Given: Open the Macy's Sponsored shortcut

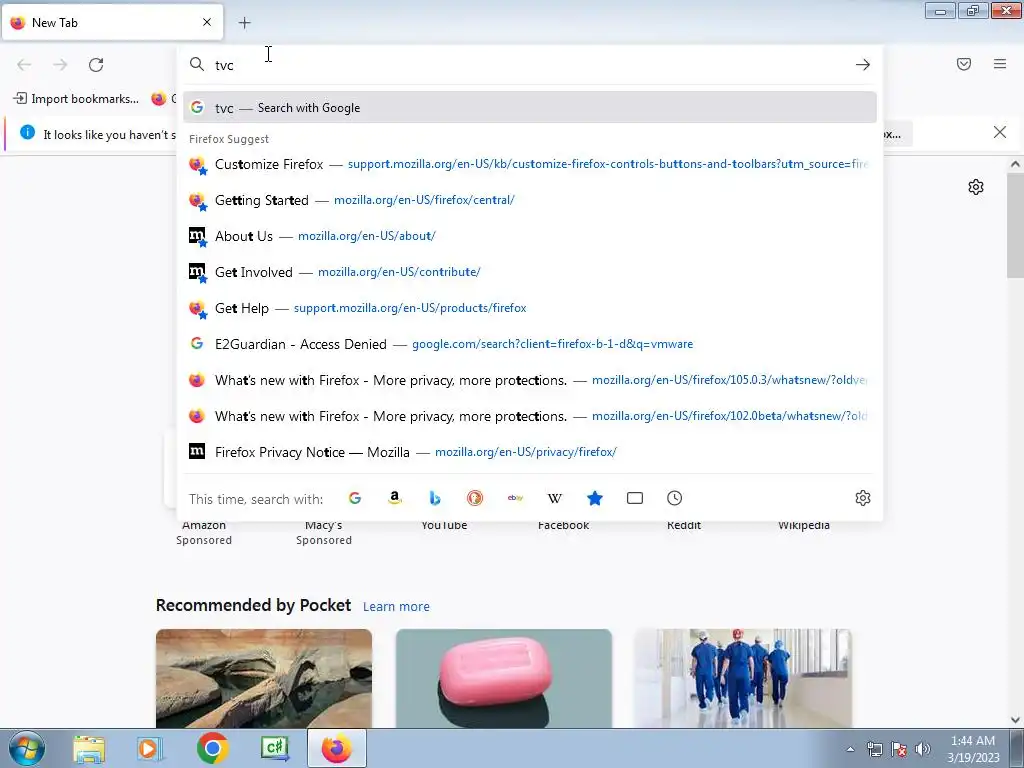Looking at the screenshot, I should (x=324, y=532).
